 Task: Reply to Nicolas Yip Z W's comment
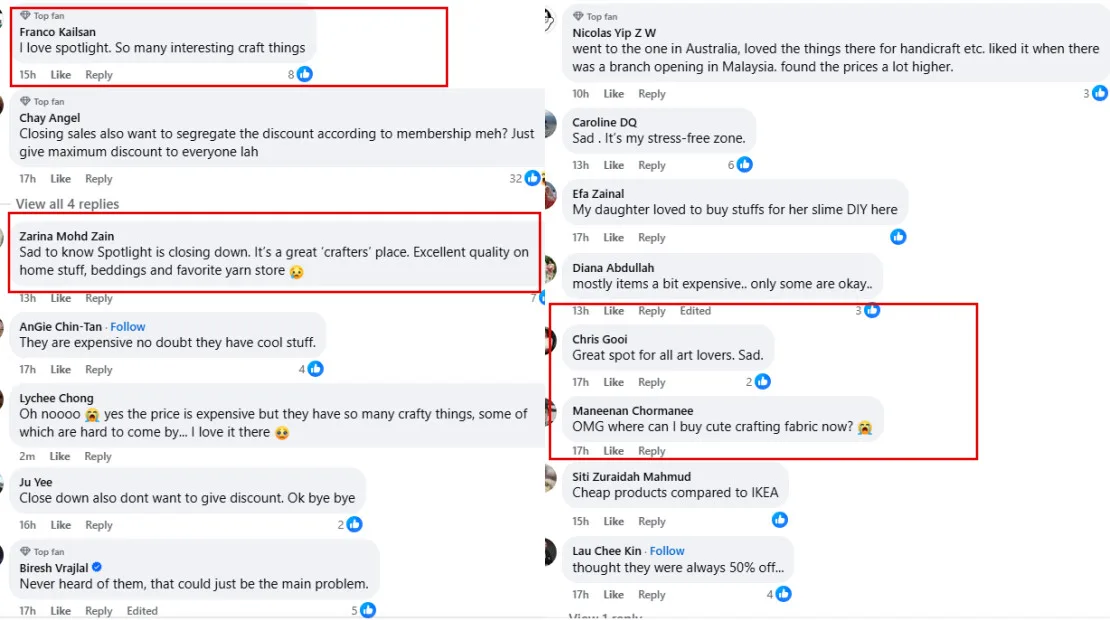coord(652,94)
